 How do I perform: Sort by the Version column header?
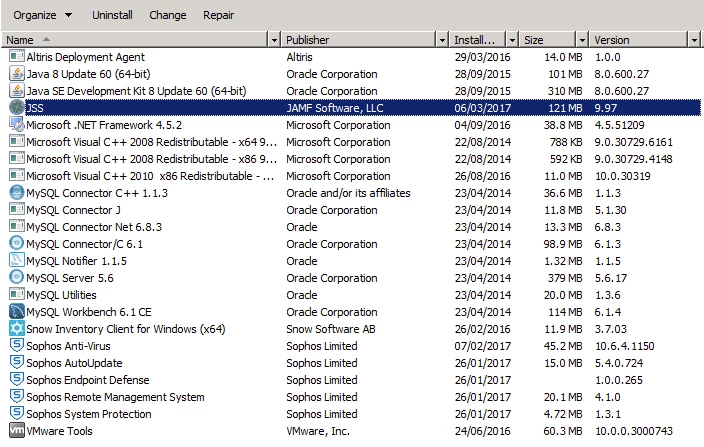coord(638,40)
